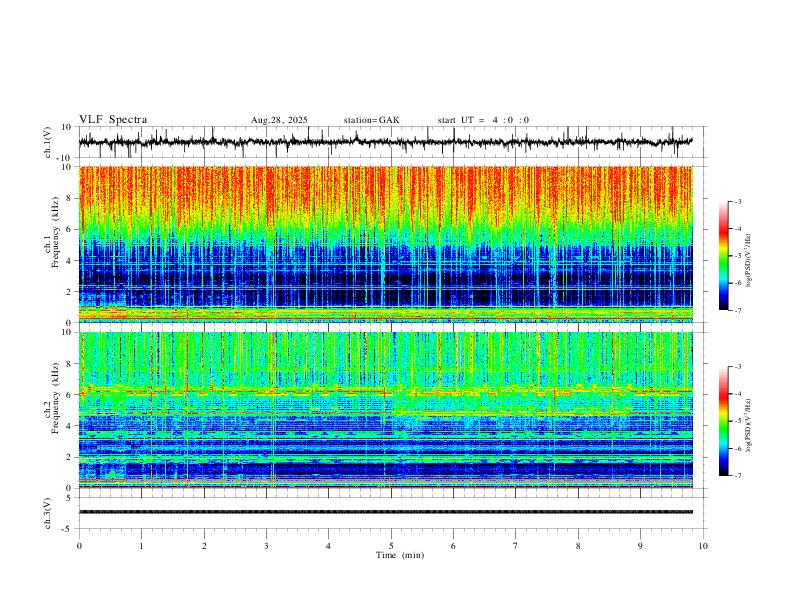Click the "-4" tick on ch.2 colorbar
Viewport: 792px width, 612px height.
(738, 393)
